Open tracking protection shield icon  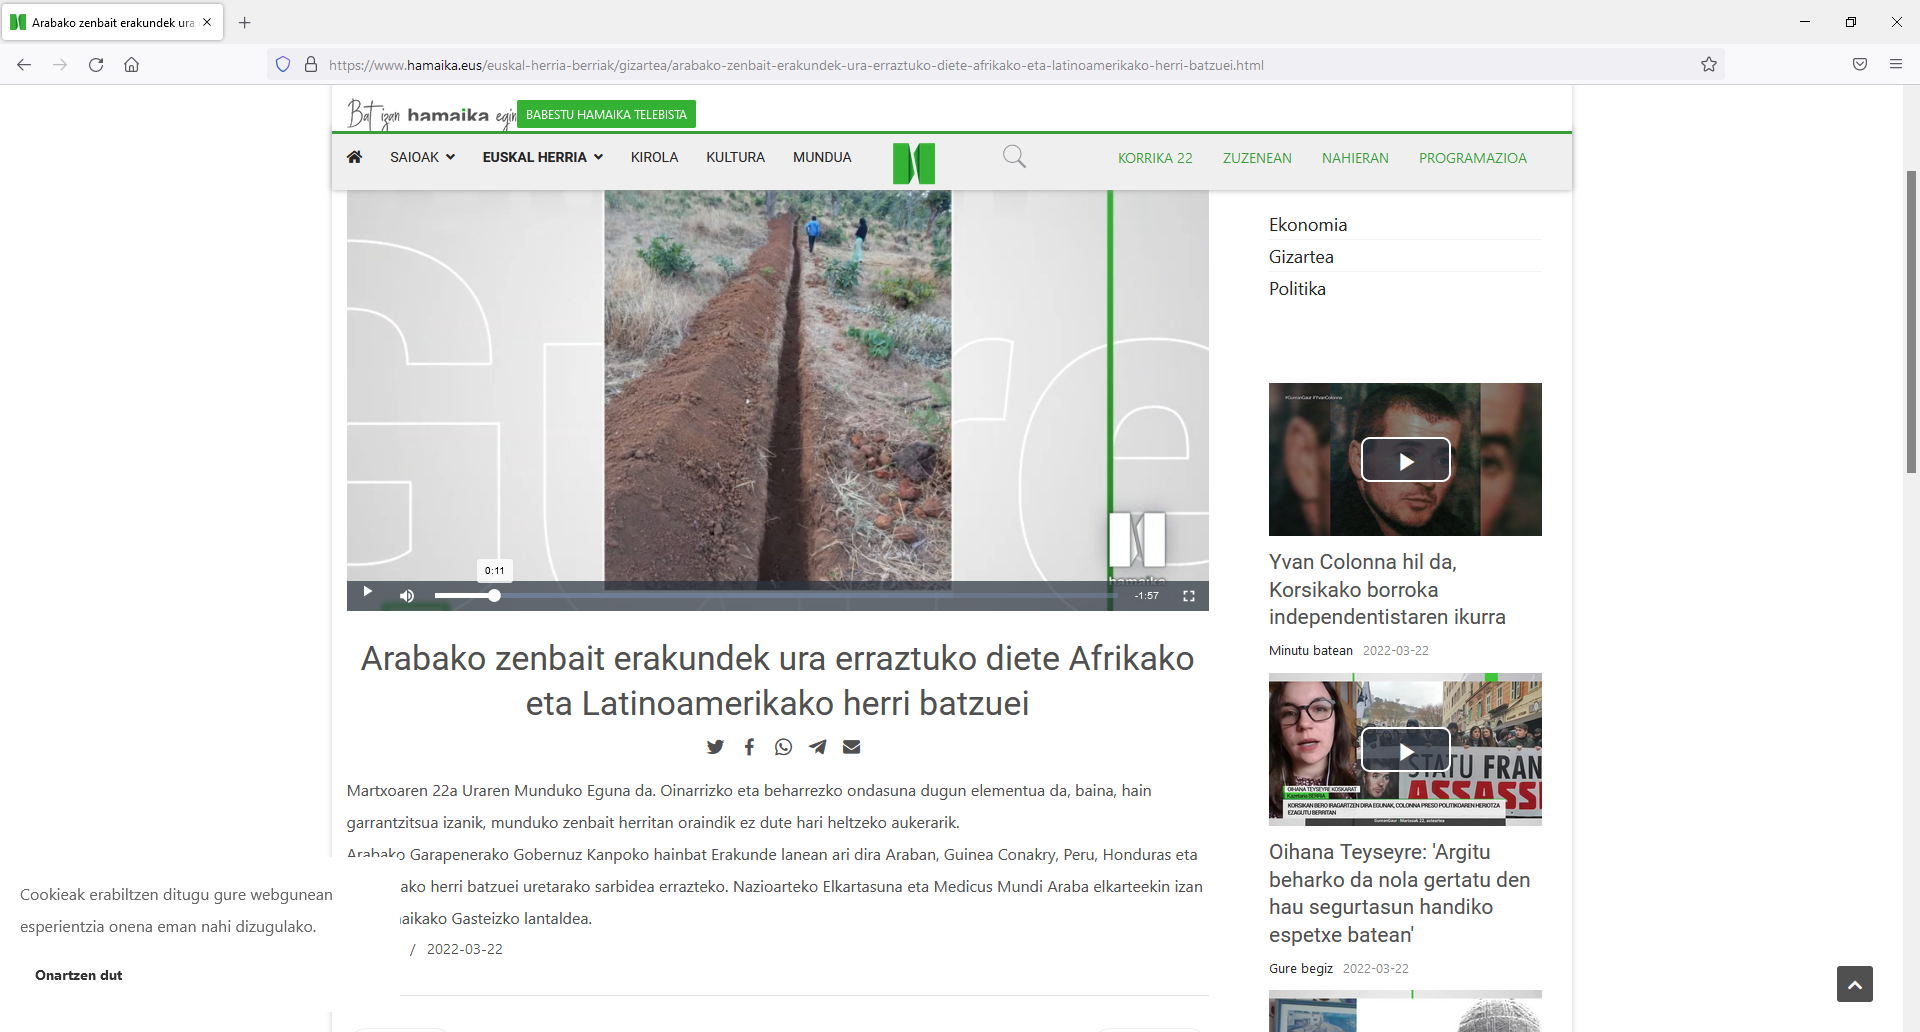[283, 65]
